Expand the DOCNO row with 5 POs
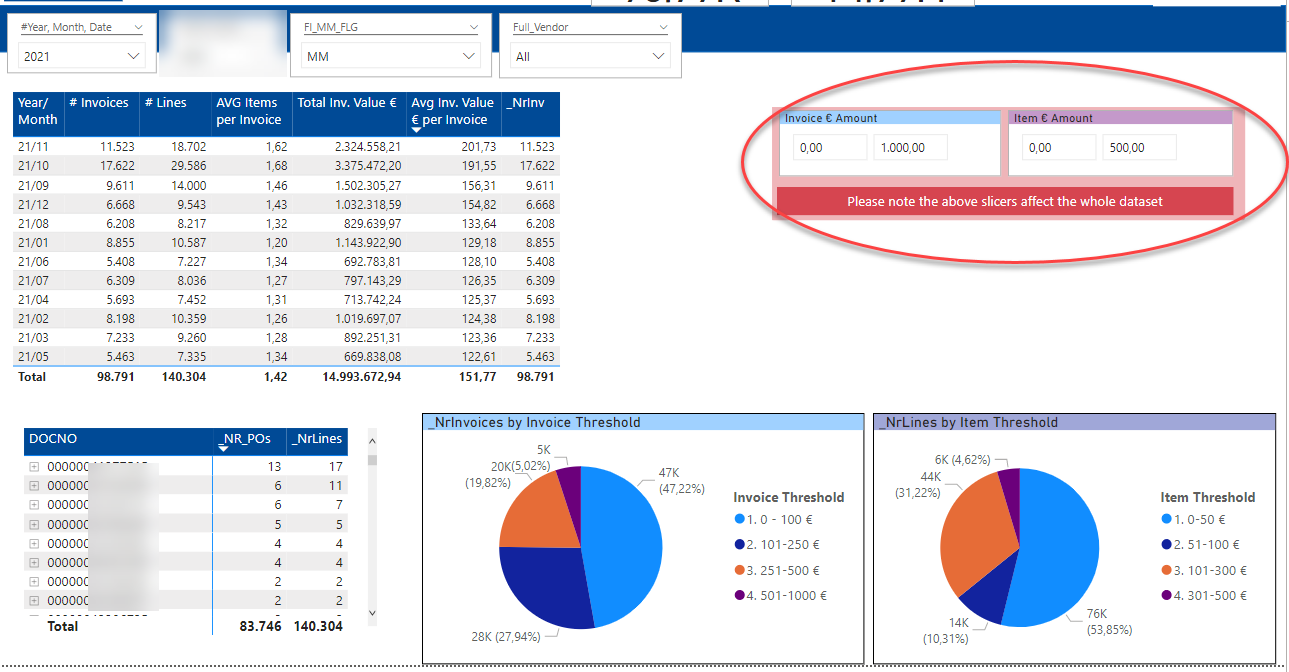This screenshot has width=1289, height=672. click(x=34, y=524)
